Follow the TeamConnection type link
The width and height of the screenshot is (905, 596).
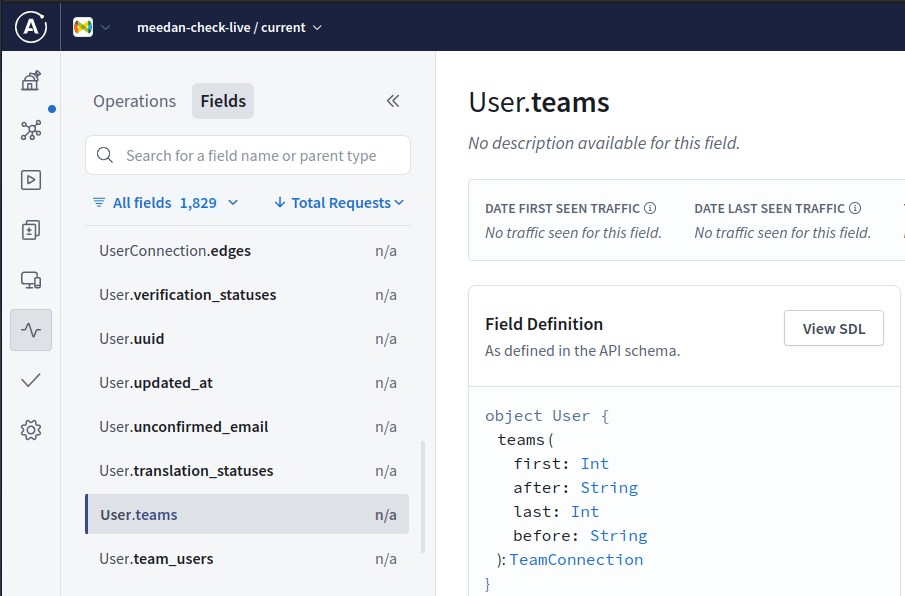[x=576, y=560]
